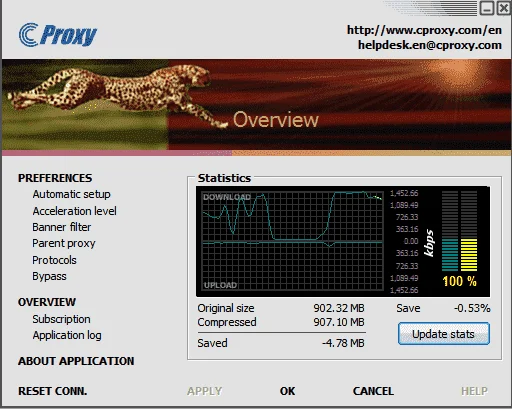
Task: Click the UPLOAD label on the graph
Action: pos(220,285)
